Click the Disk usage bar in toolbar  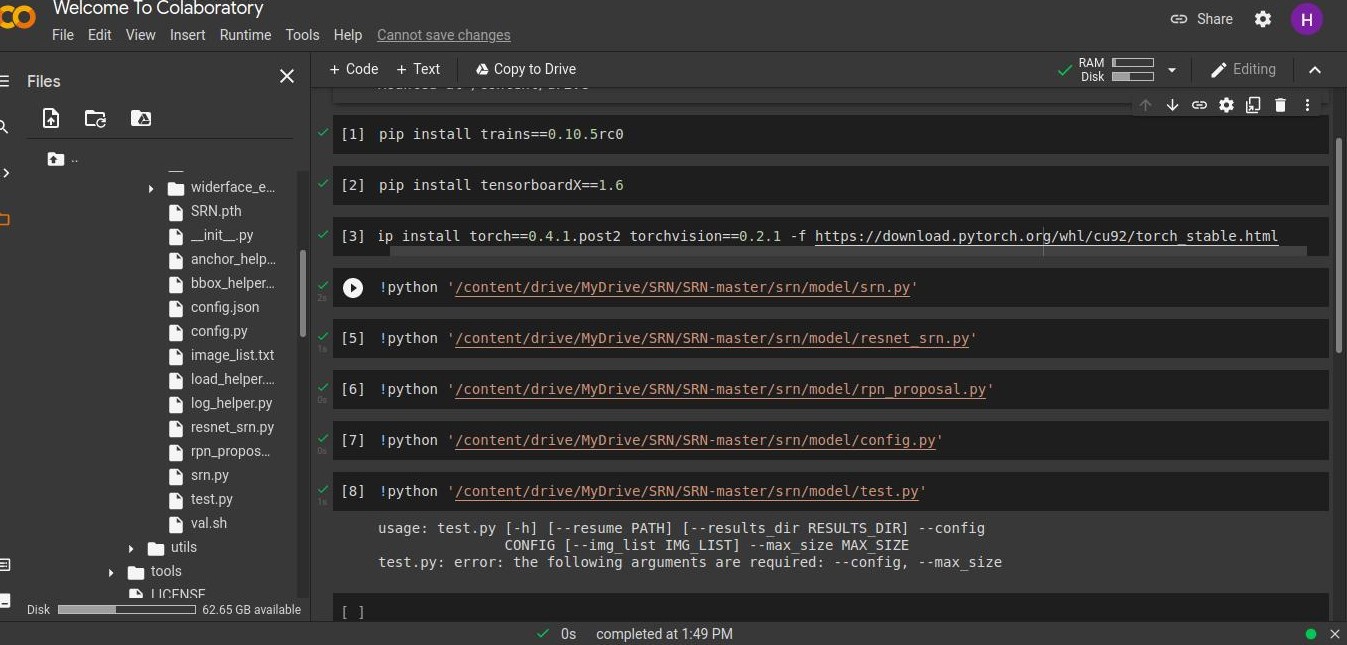(1133, 77)
